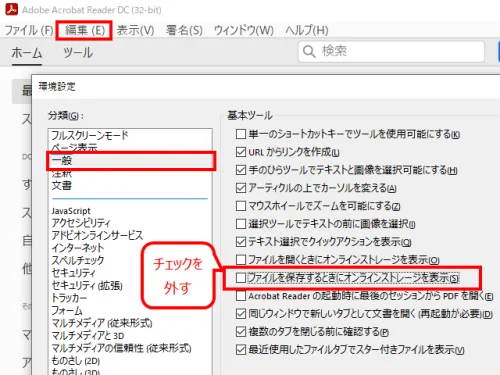This screenshot has height=375, width=500.
Task: Toggle 複数のタブを閉じる前に確認する checkbox
Action: pos(241,332)
